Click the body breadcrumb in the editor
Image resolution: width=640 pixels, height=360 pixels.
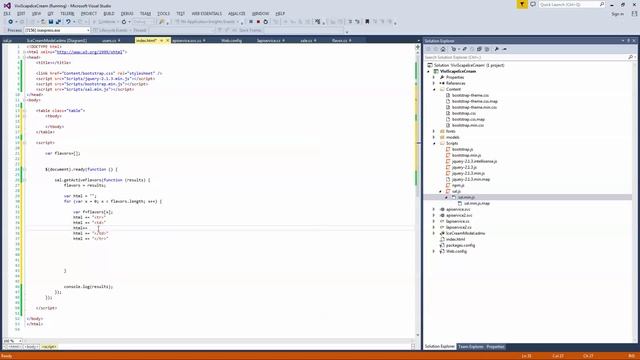[x=31, y=347]
